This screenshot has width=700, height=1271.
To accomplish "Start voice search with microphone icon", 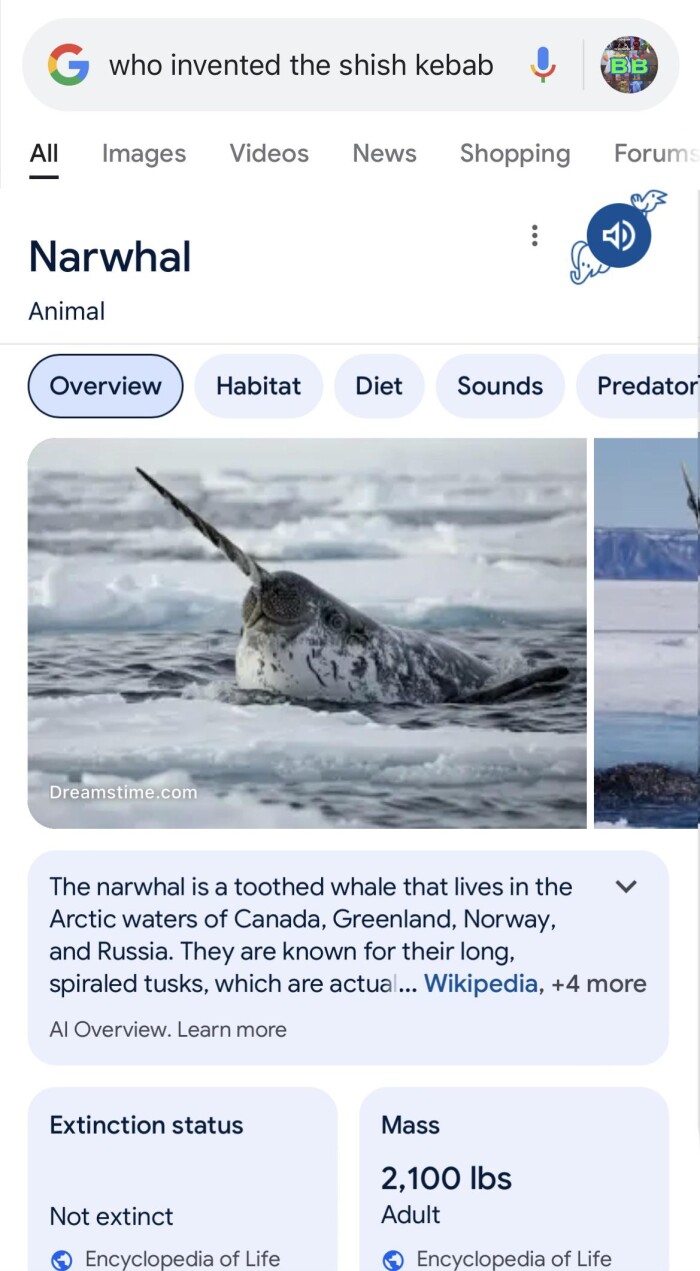I will [543, 66].
